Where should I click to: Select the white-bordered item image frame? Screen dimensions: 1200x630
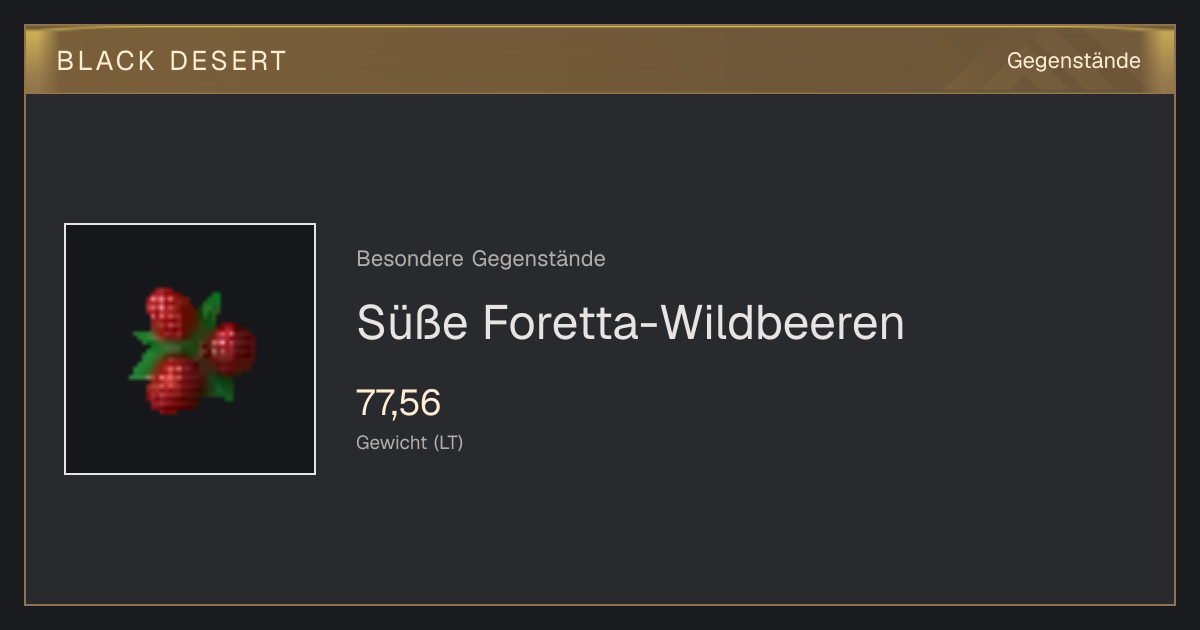pos(190,349)
